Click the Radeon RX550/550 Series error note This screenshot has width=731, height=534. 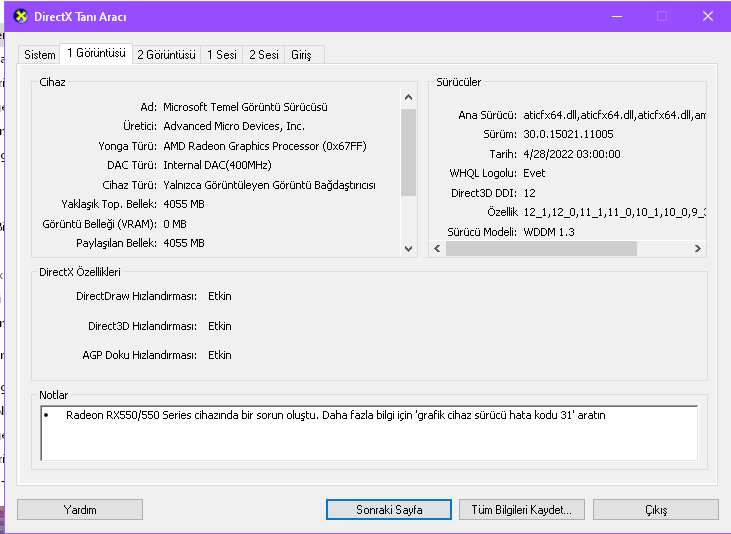(x=336, y=415)
